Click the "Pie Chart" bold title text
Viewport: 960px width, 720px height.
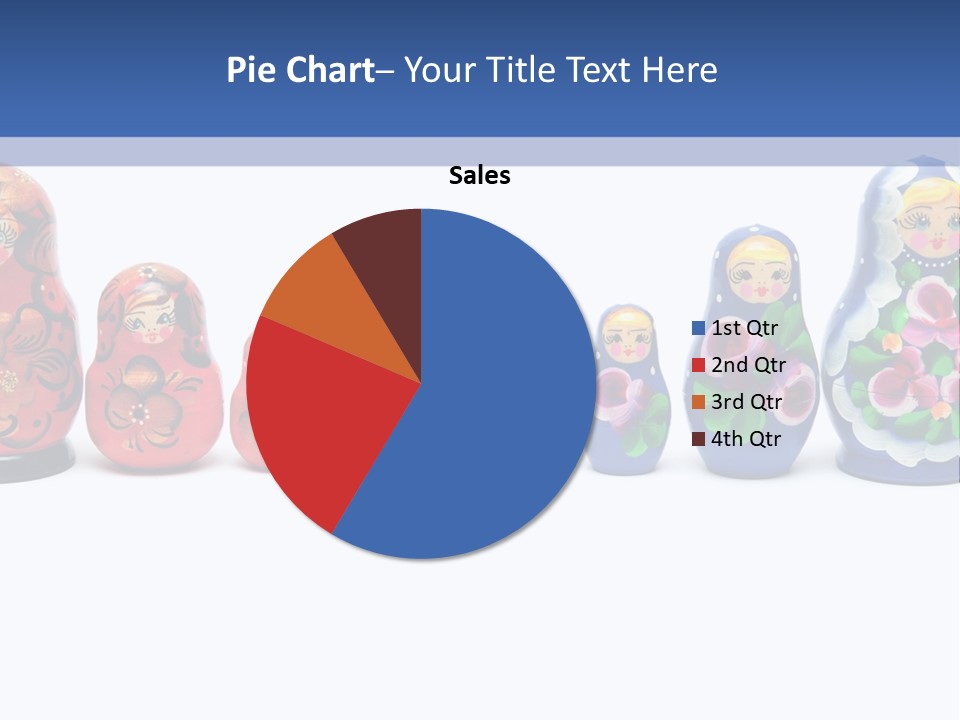[x=299, y=70]
